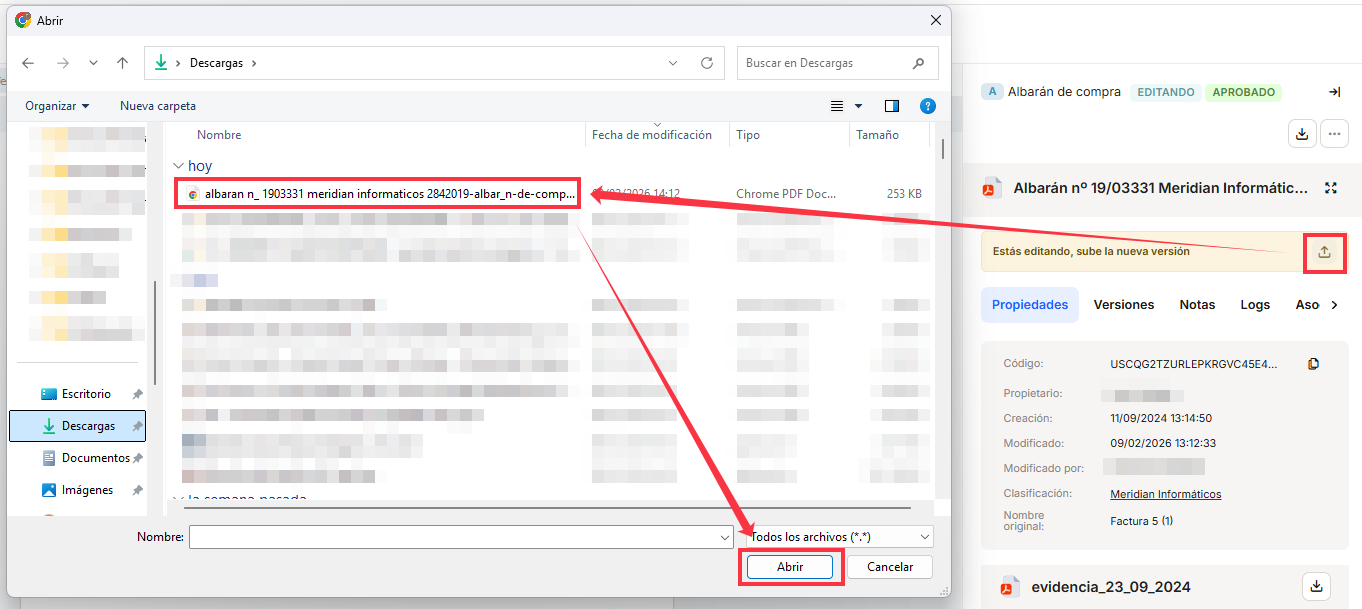Screen dimensions: 1362x609
Task: Expand the Albarán PDF preview fullscreen
Action: pyautogui.click(x=1330, y=188)
